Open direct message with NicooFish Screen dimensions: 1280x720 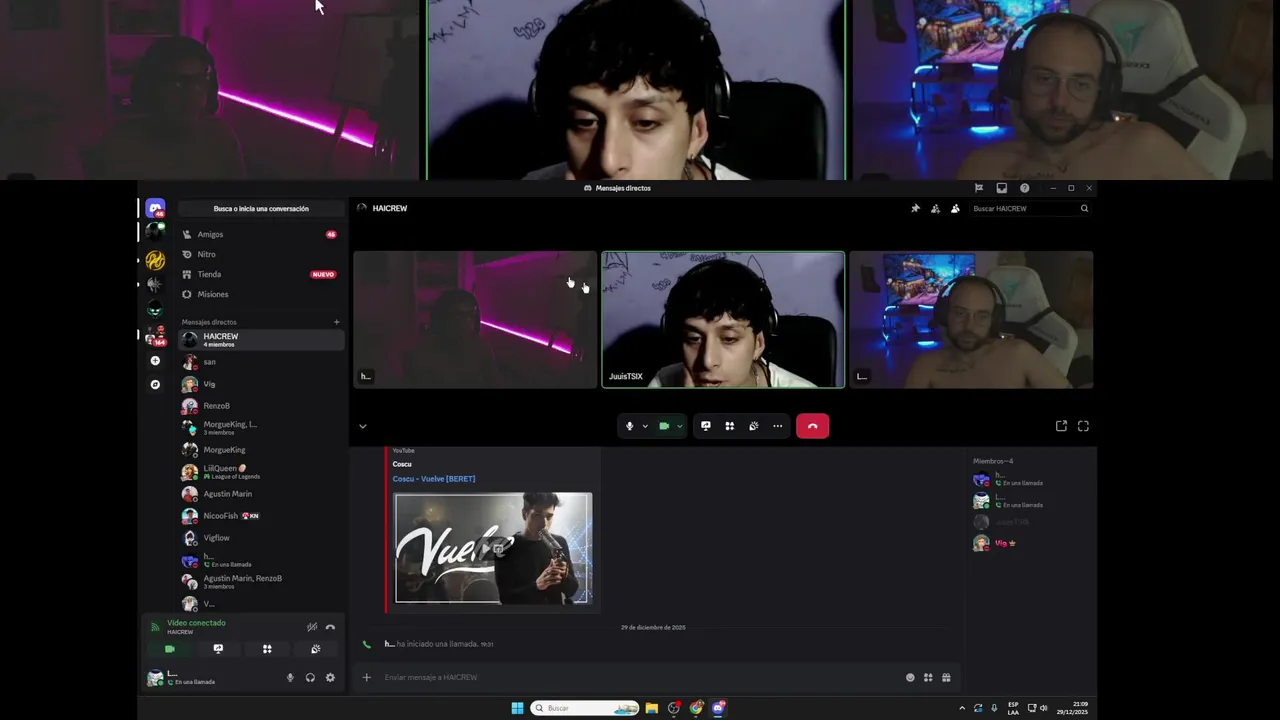[x=261, y=516]
